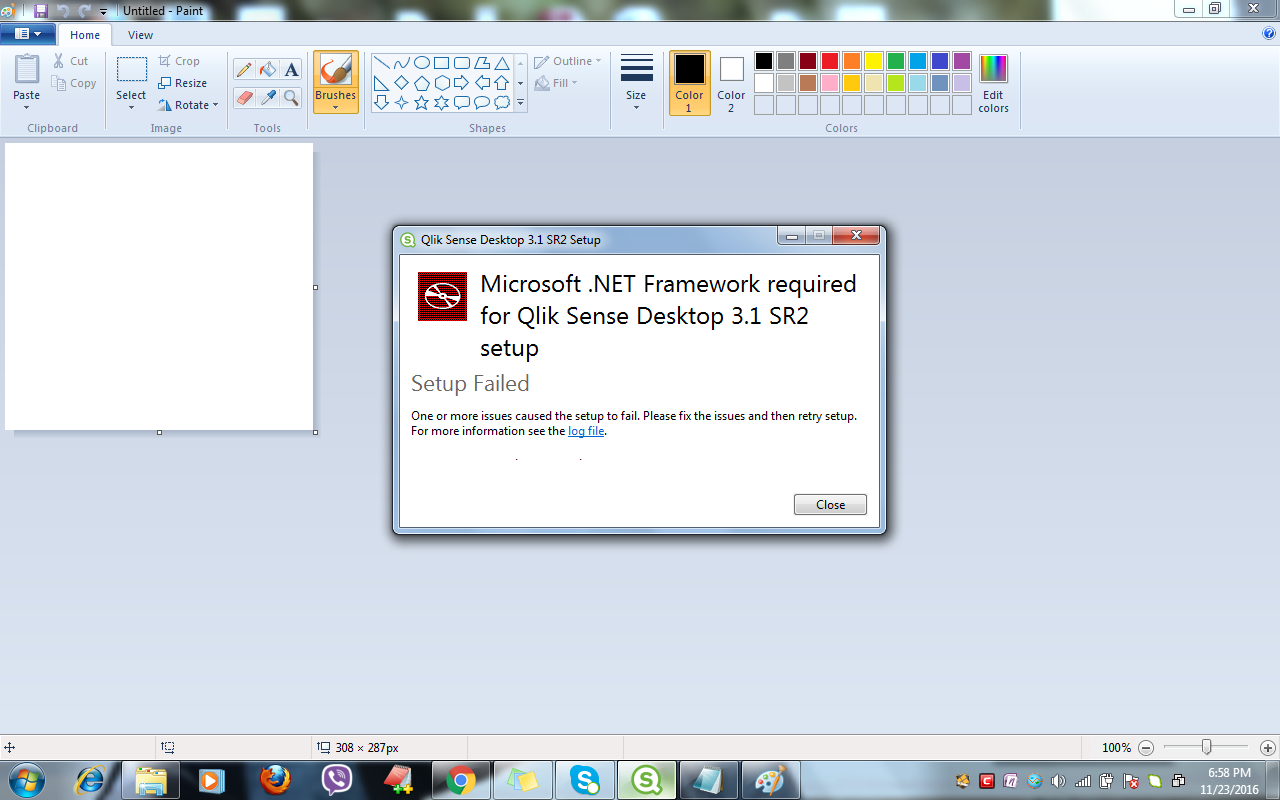
Task: Choose the Diamond shape
Action: tap(401, 82)
